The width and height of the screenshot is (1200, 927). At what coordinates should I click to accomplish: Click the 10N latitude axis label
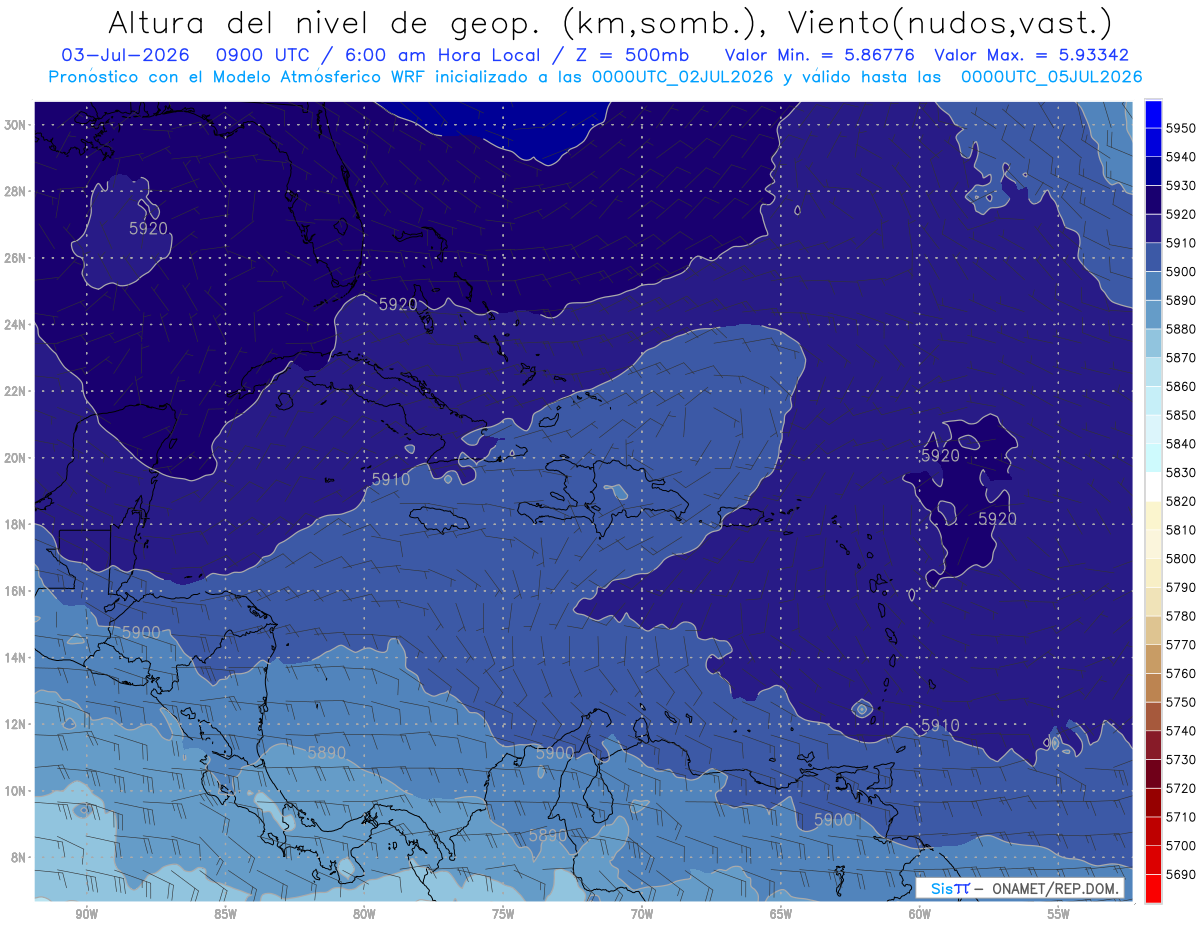(x=15, y=791)
